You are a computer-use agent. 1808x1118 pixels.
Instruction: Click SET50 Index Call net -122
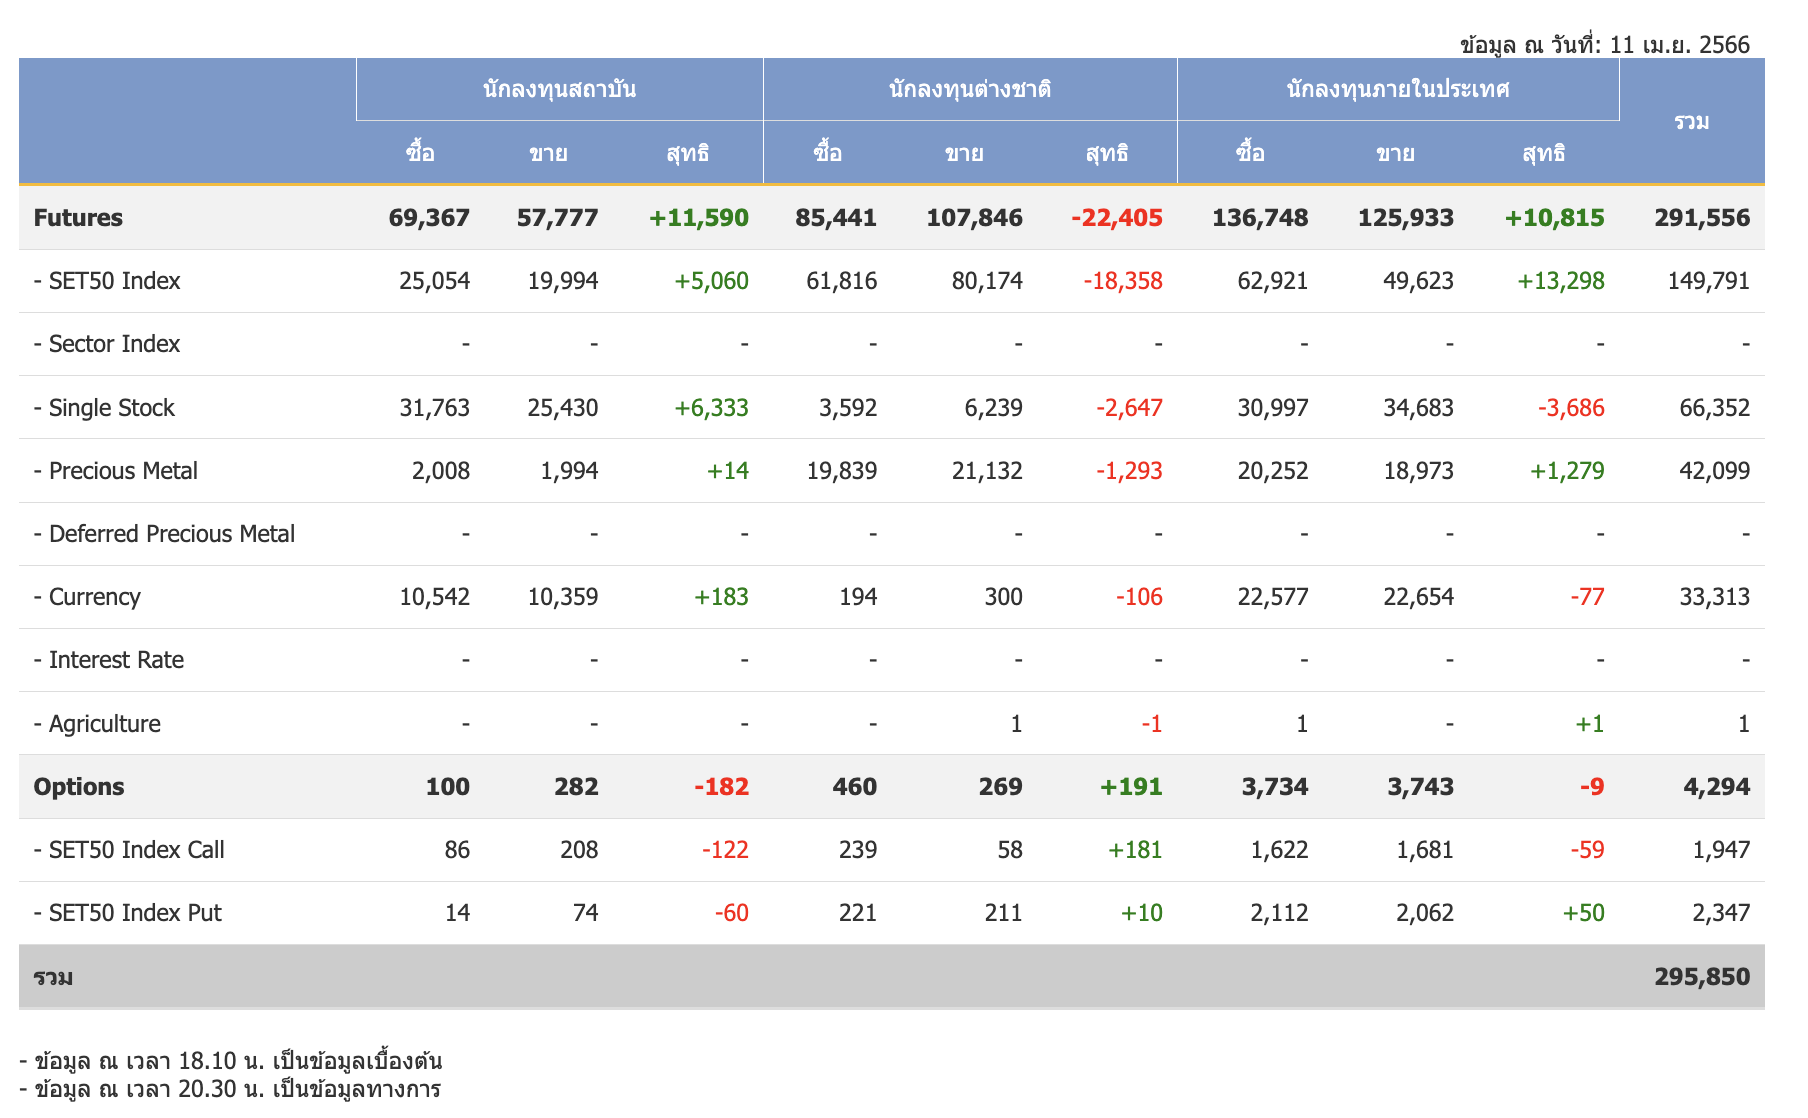pos(725,850)
